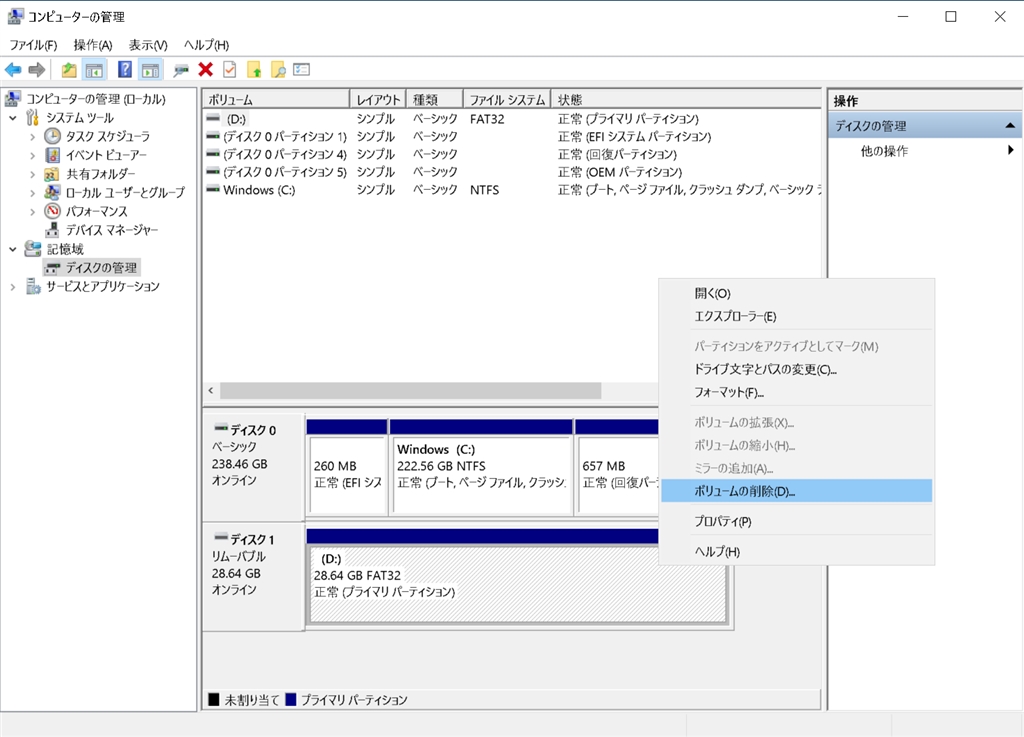The height and width of the screenshot is (737, 1024).
Task: Click the red X delete icon in toolbar
Action: pos(205,70)
